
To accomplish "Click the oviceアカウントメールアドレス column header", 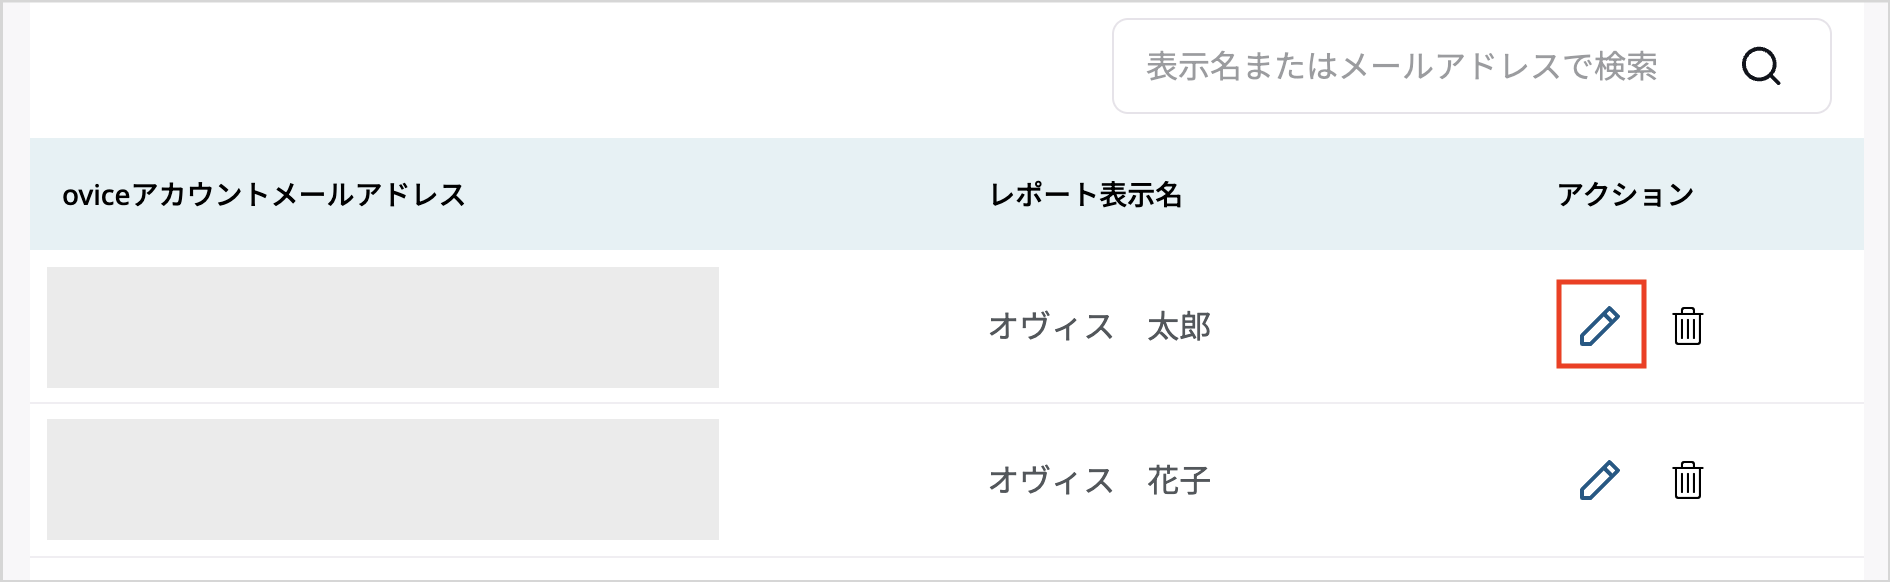I will tap(262, 195).
